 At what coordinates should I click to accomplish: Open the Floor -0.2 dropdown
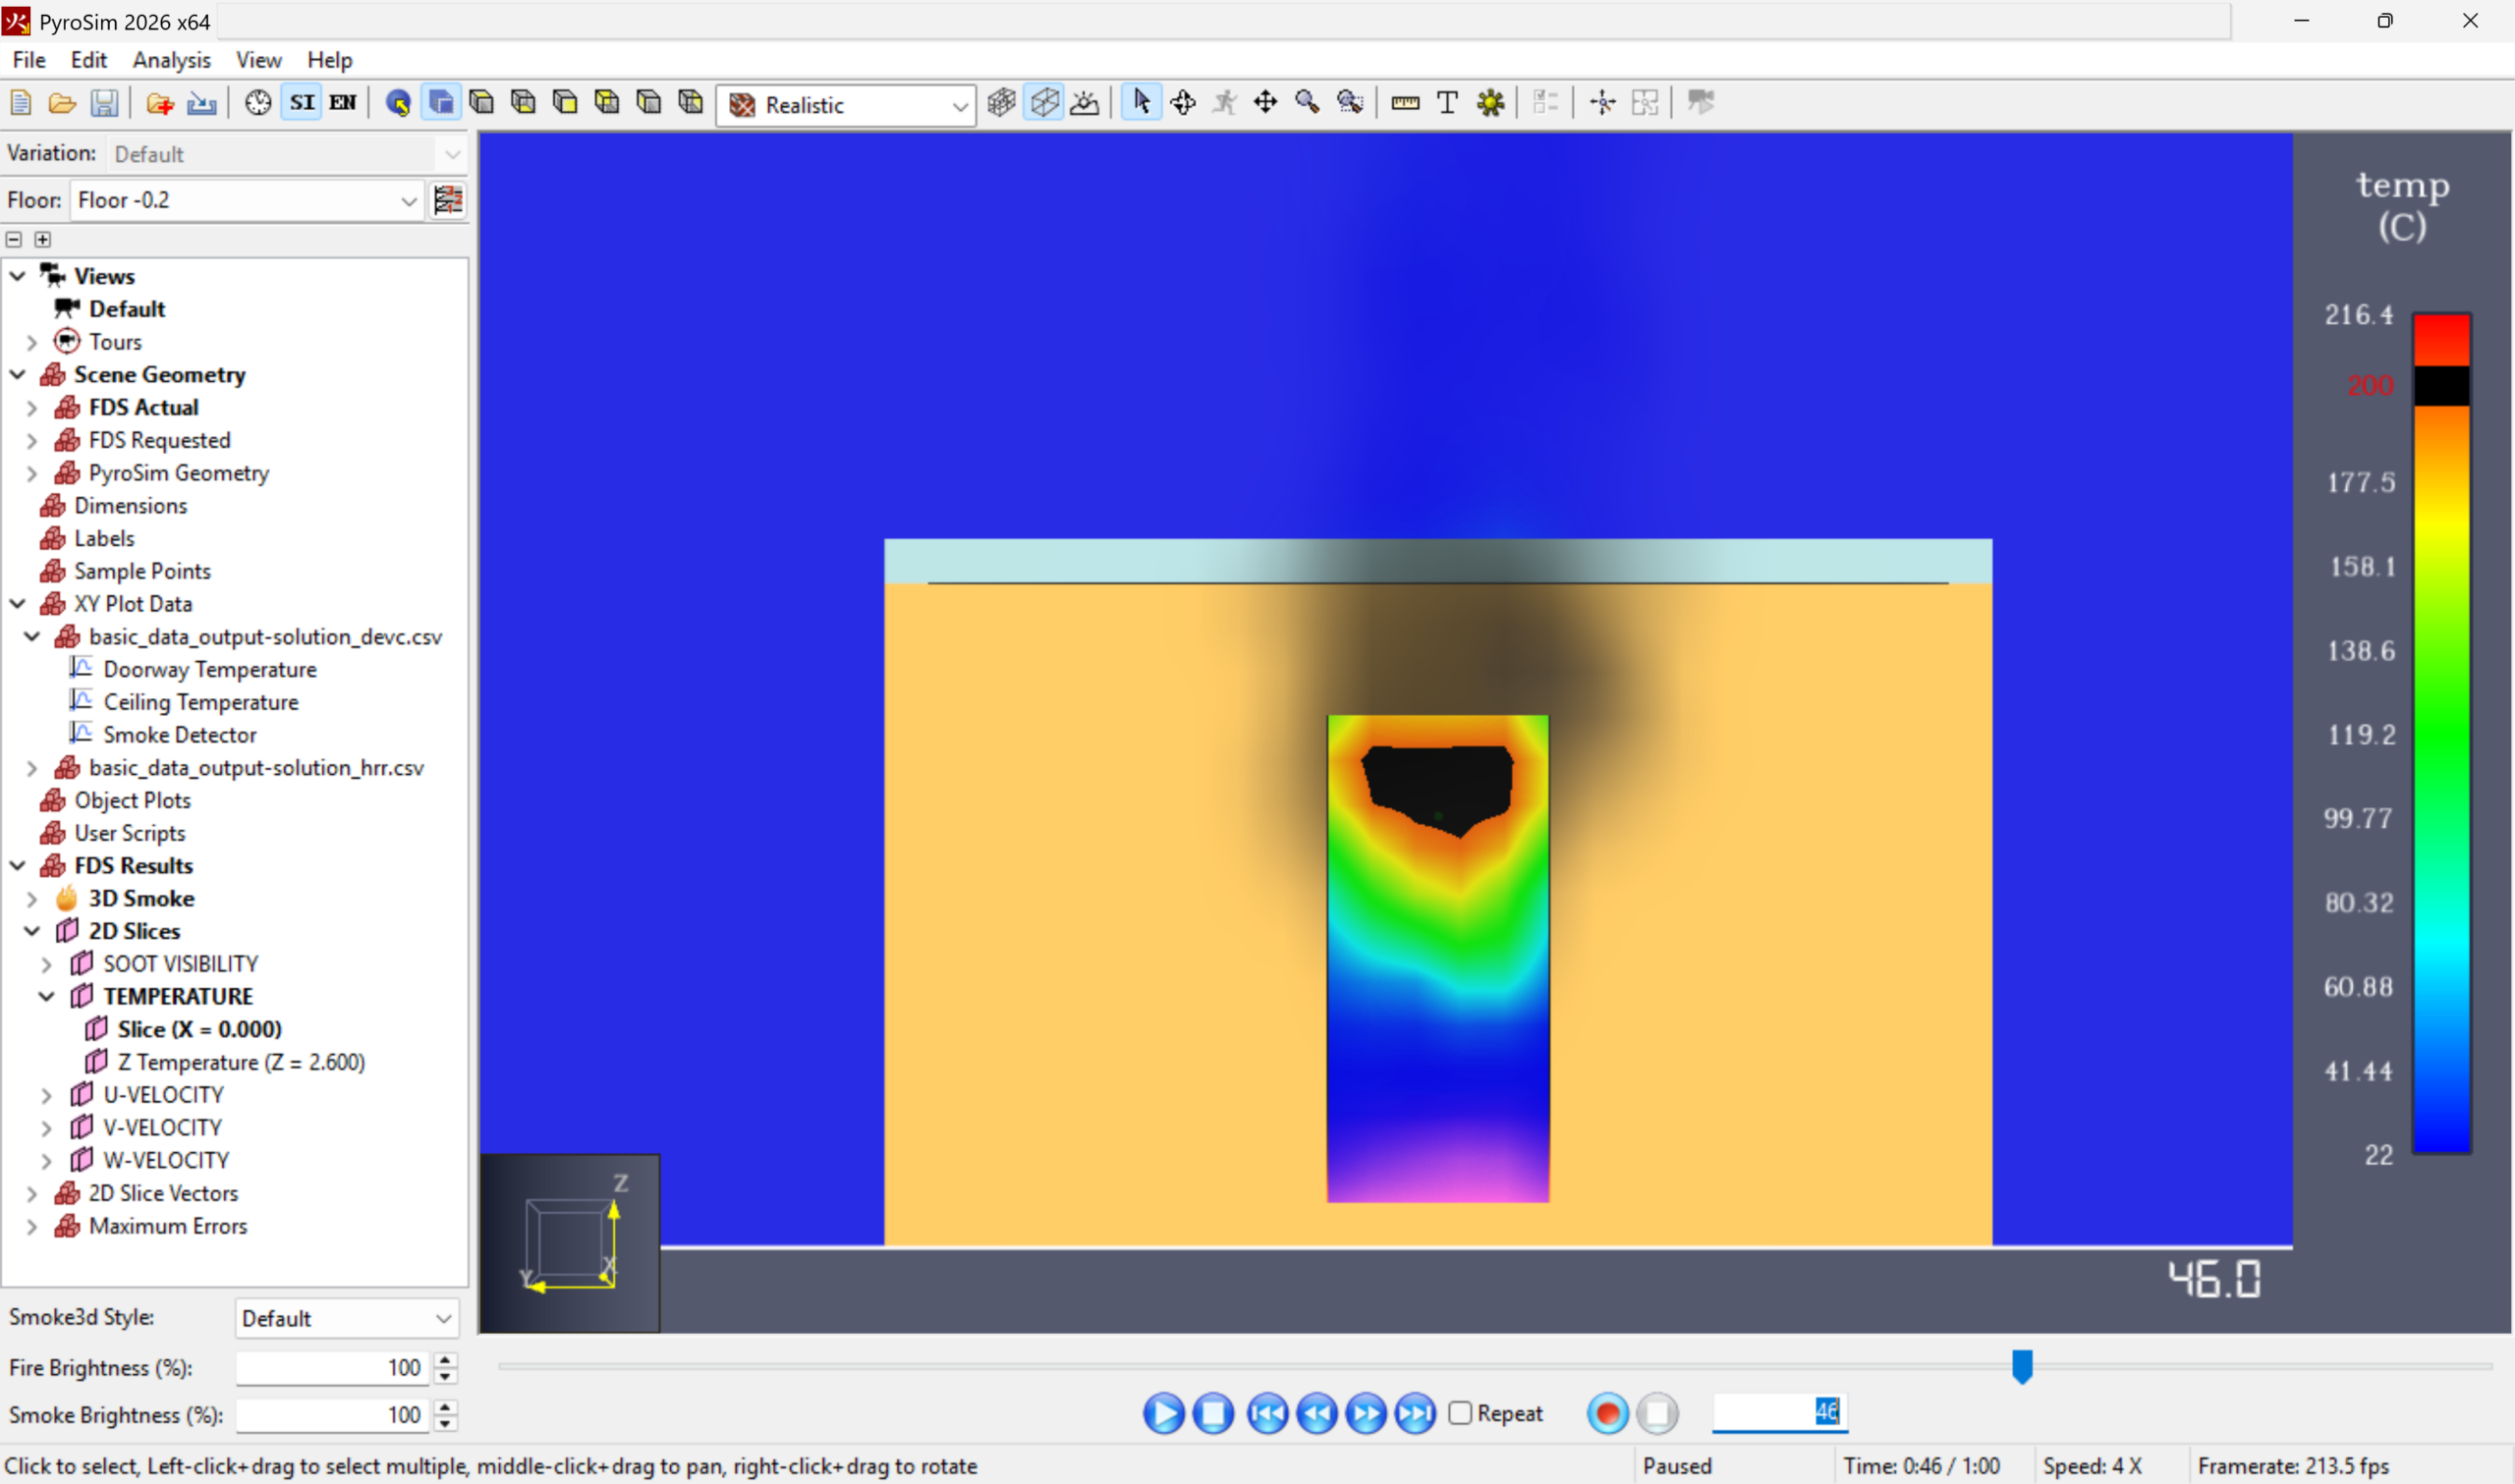click(246, 200)
